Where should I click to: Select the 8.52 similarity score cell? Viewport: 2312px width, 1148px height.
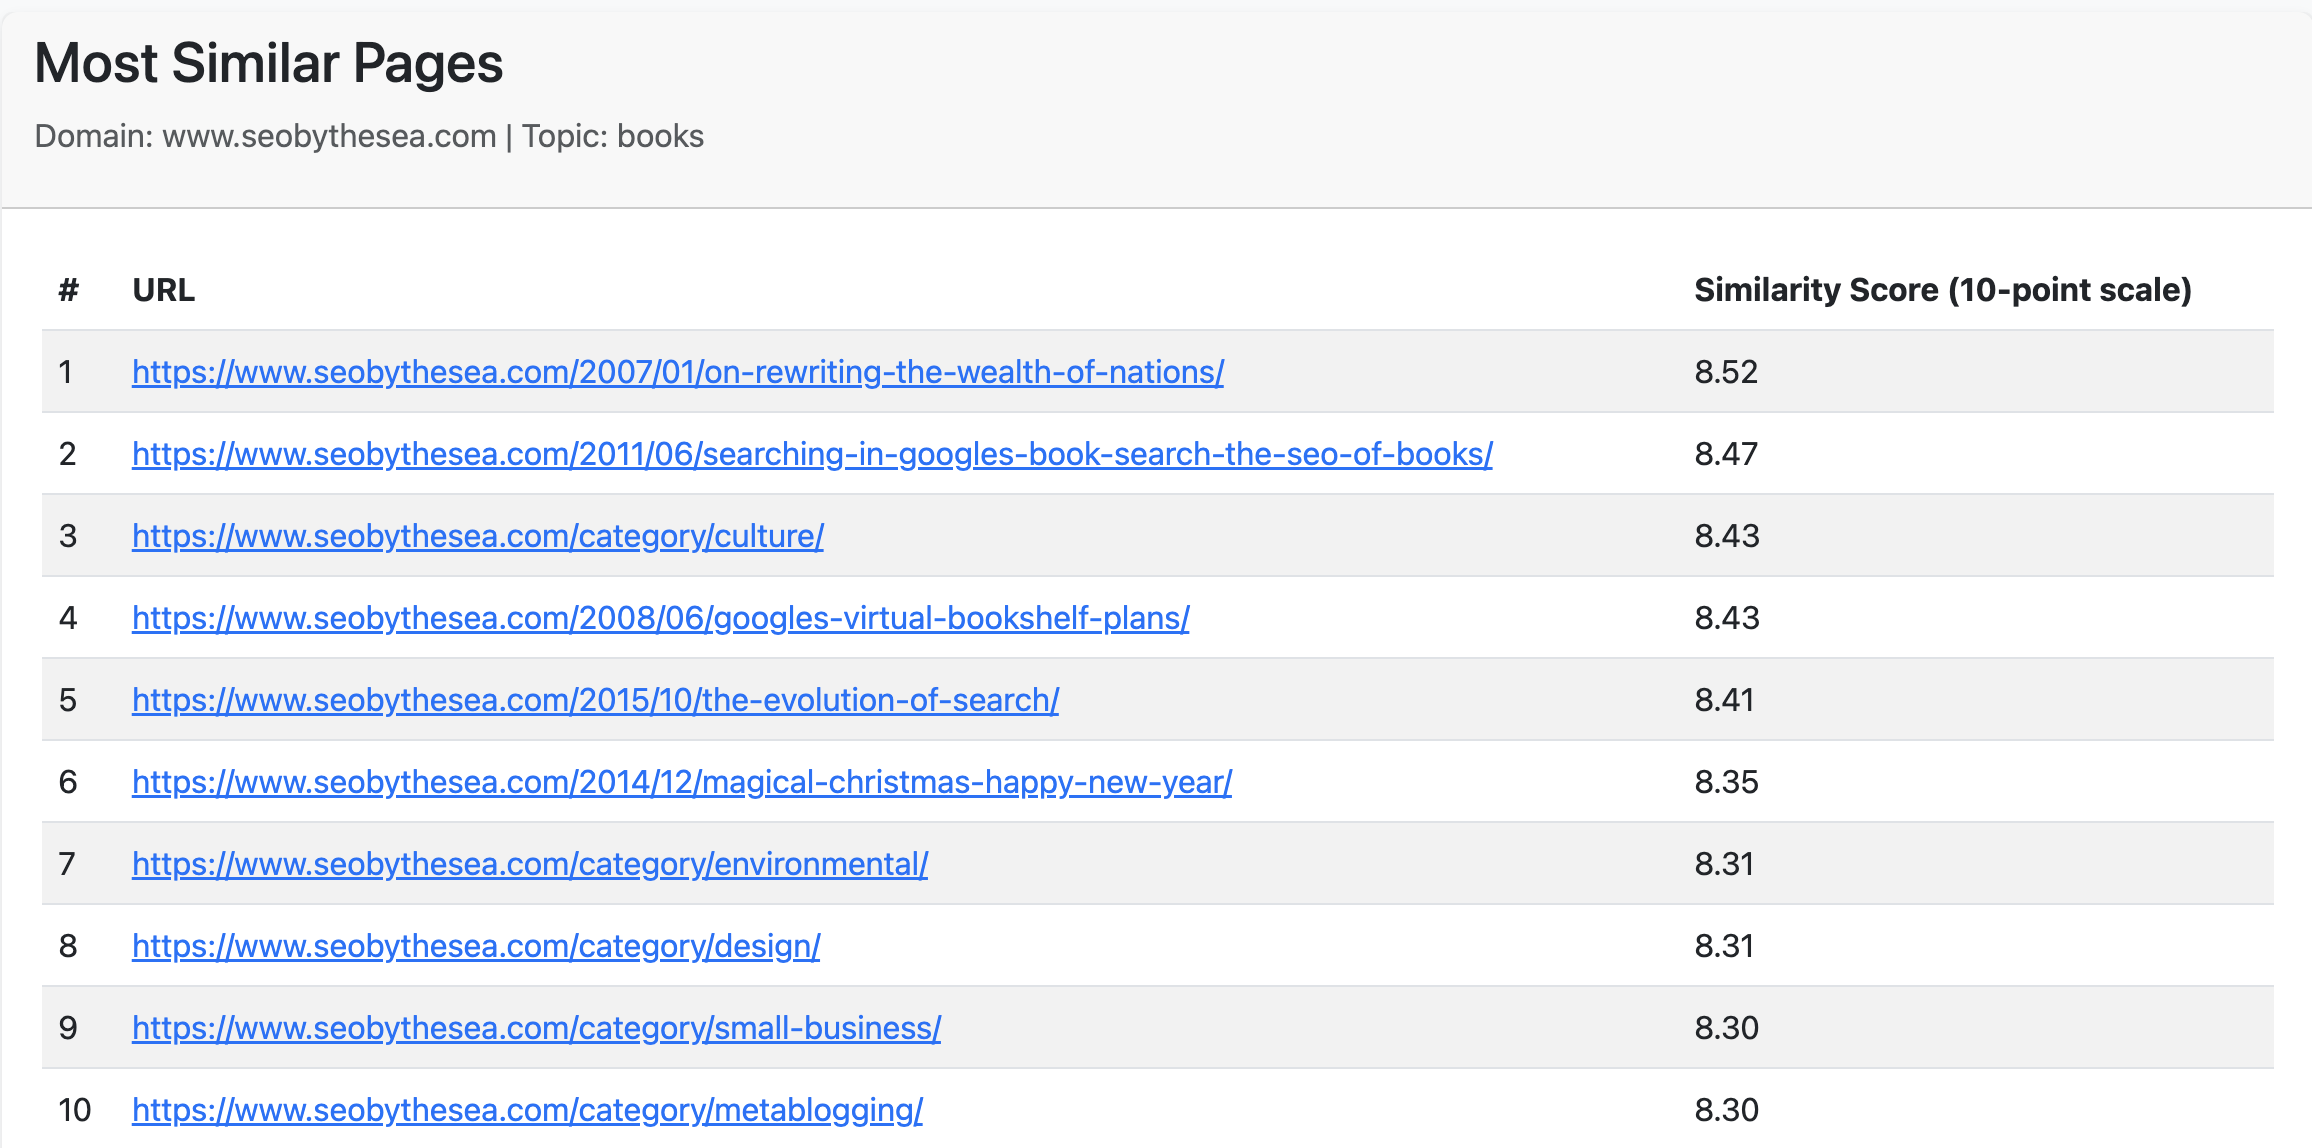[x=1726, y=372]
